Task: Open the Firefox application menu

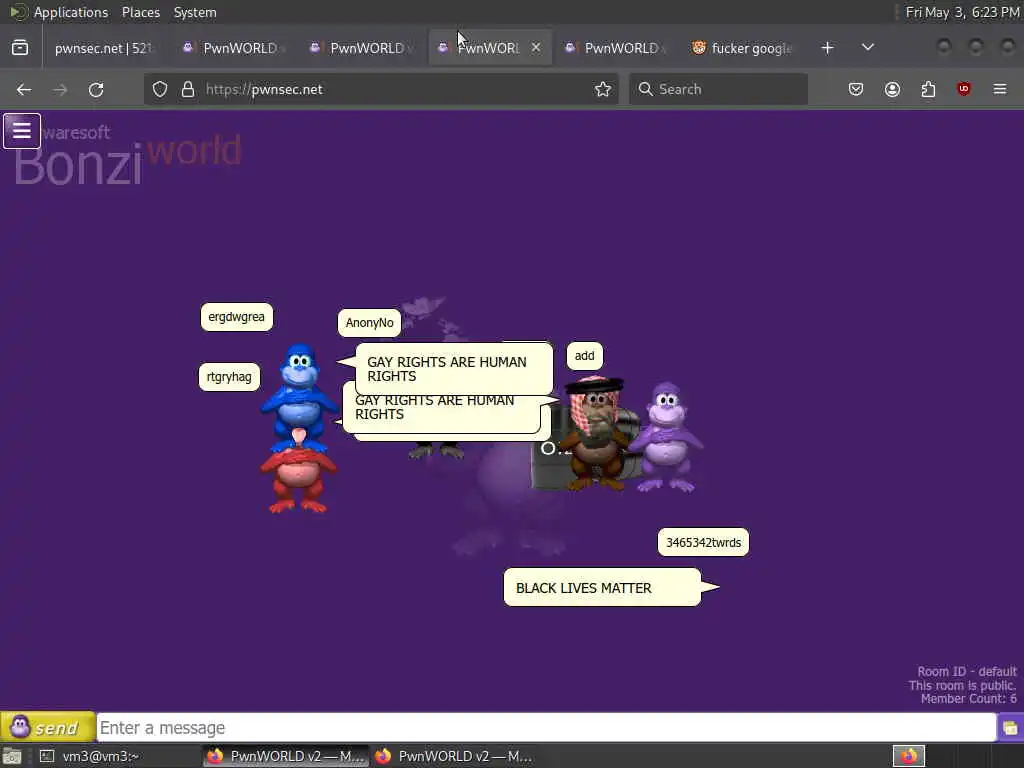Action: (1000, 89)
